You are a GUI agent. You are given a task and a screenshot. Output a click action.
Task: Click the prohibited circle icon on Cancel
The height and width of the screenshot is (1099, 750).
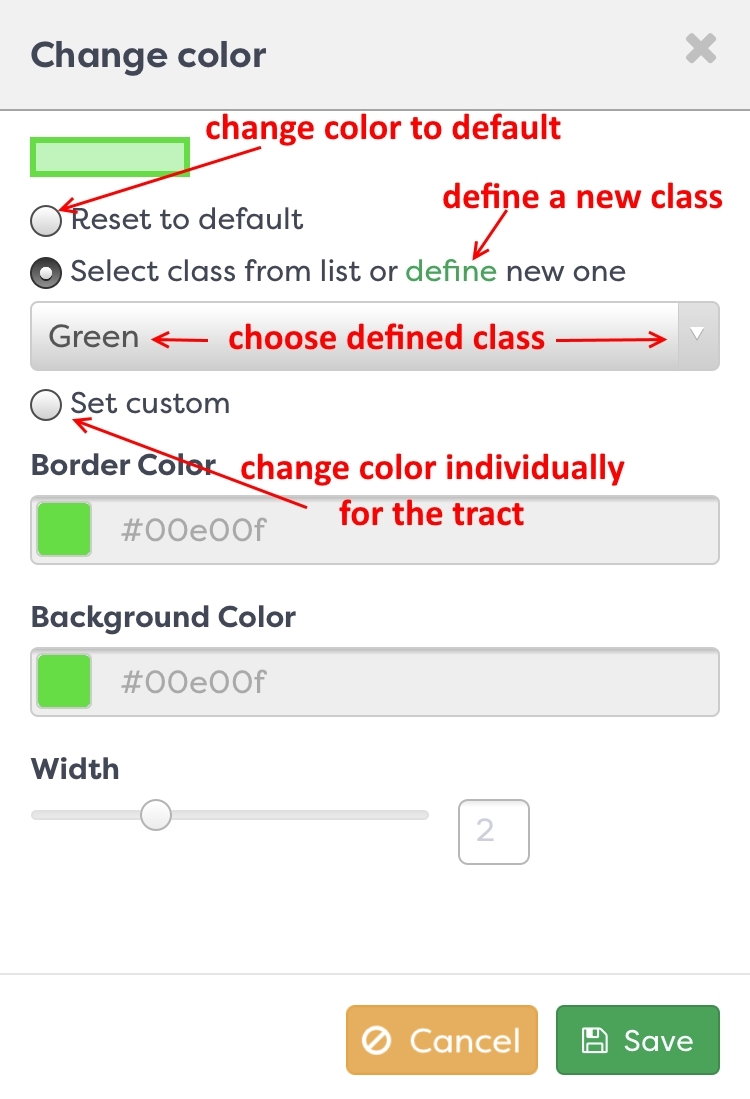(376, 1041)
